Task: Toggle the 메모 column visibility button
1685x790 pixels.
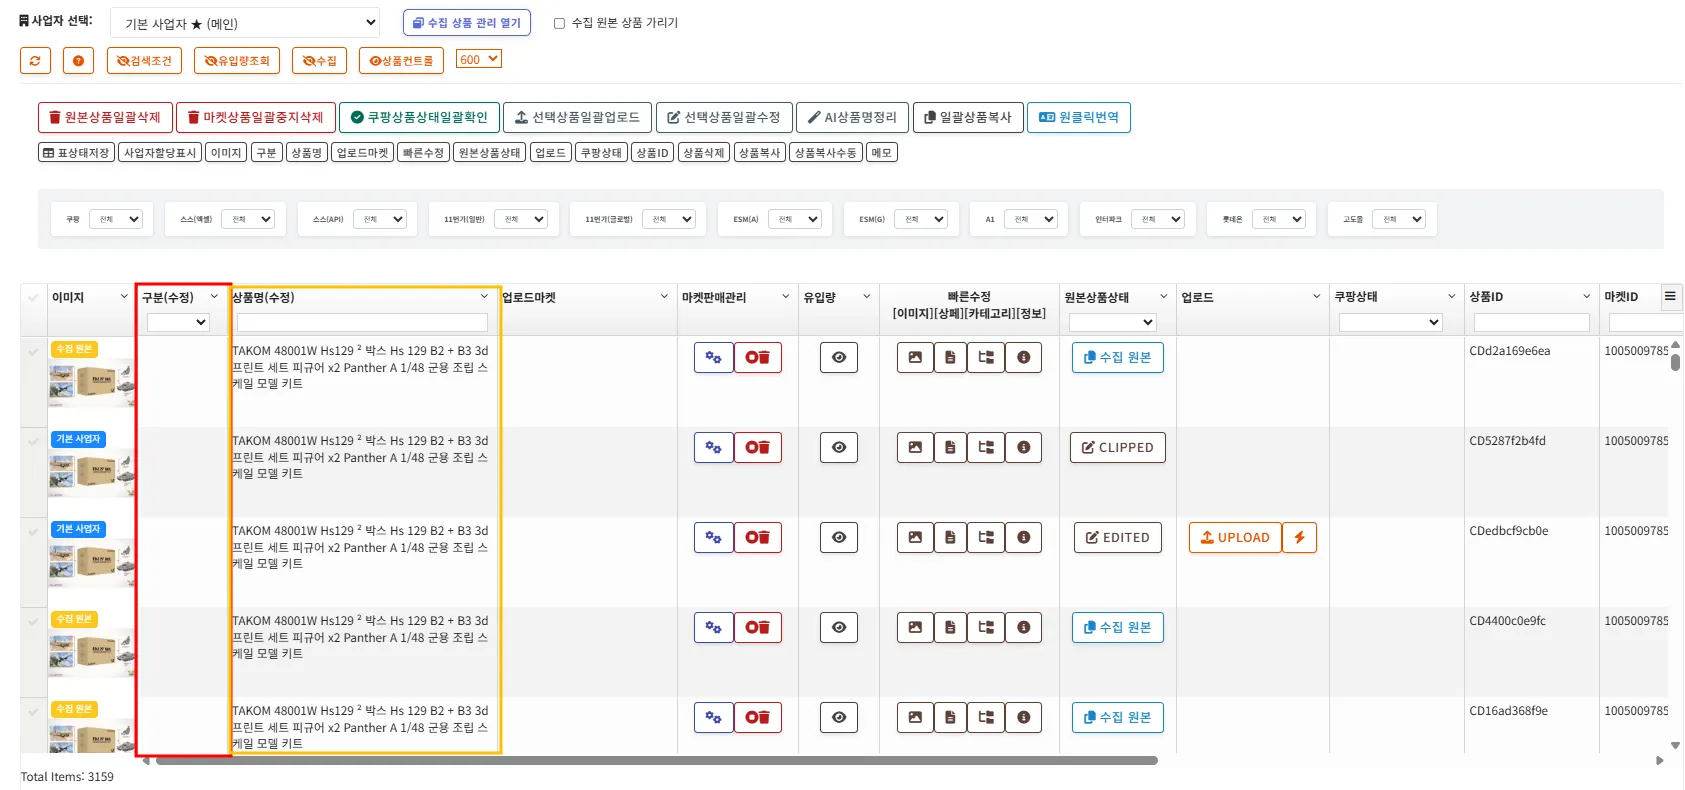Action: pyautogui.click(x=881, y=152)
